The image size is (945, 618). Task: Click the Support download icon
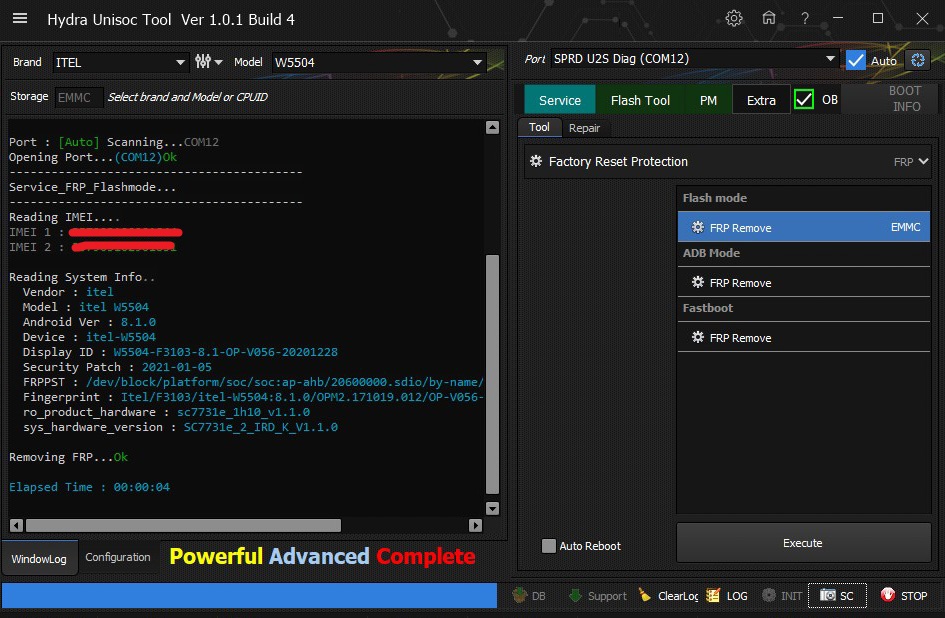tap(597, 596)
